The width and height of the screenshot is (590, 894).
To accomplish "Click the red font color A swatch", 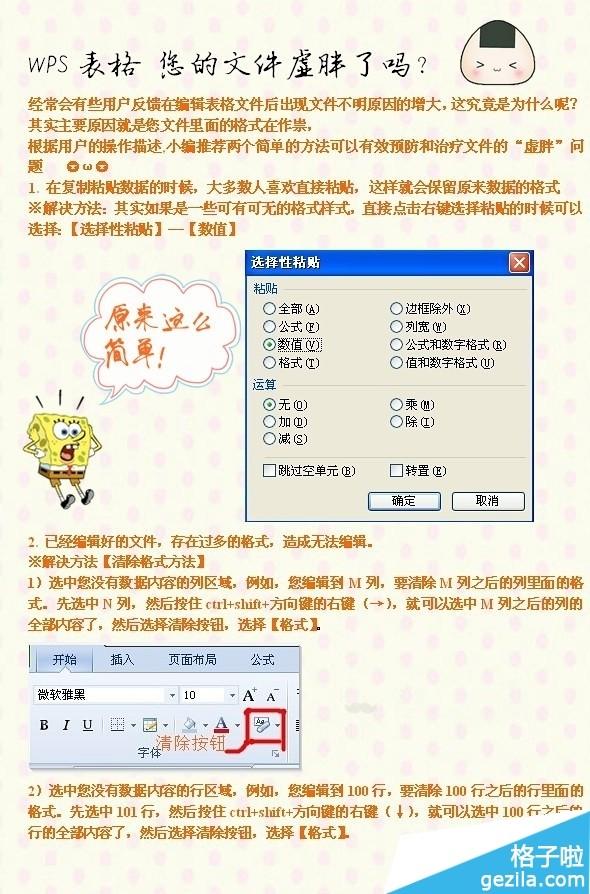I will 222,725.
